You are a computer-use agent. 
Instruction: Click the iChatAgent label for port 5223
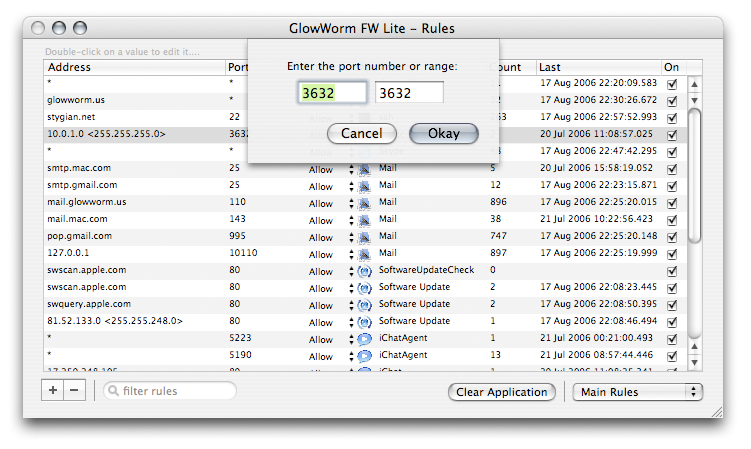click(x=403, y=338)
